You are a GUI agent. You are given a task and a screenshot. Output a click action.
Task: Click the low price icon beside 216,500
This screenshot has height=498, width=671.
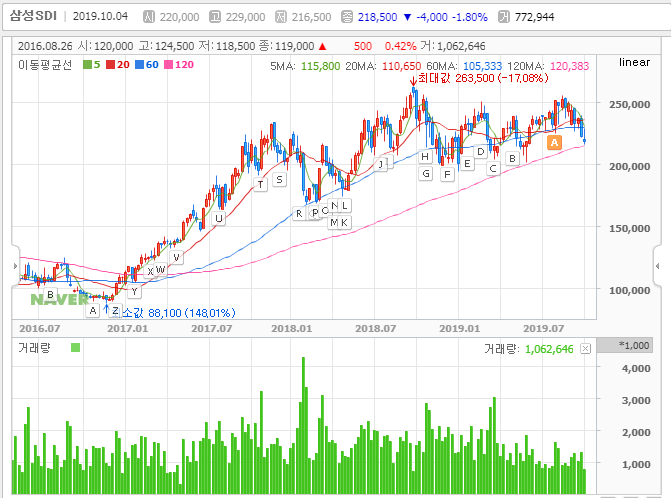[281, 17]
